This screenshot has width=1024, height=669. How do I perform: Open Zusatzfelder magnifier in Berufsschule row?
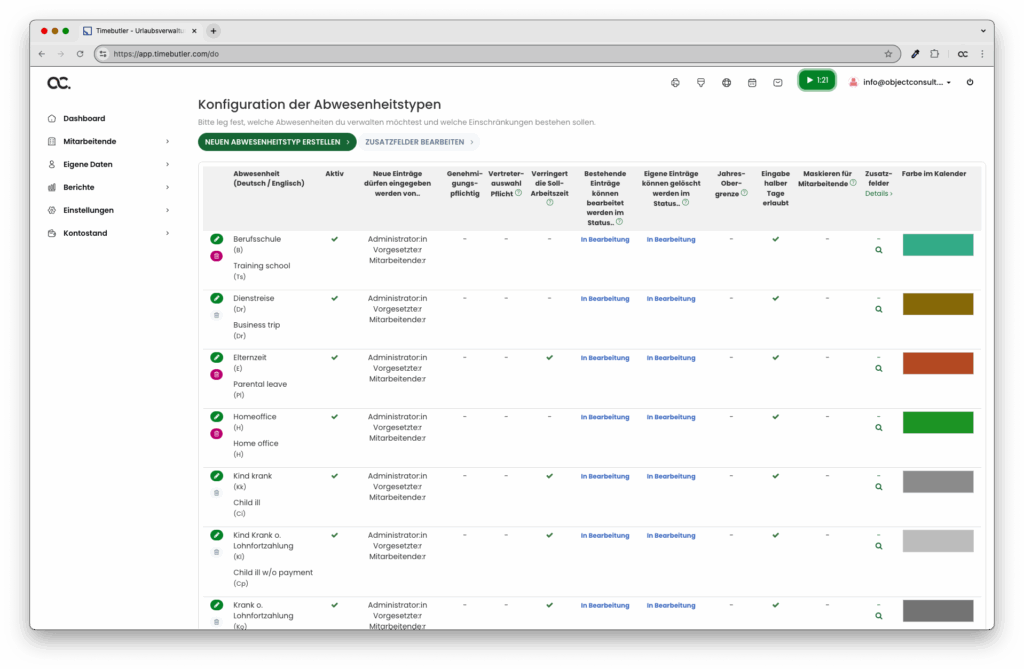tap(878, 250)
